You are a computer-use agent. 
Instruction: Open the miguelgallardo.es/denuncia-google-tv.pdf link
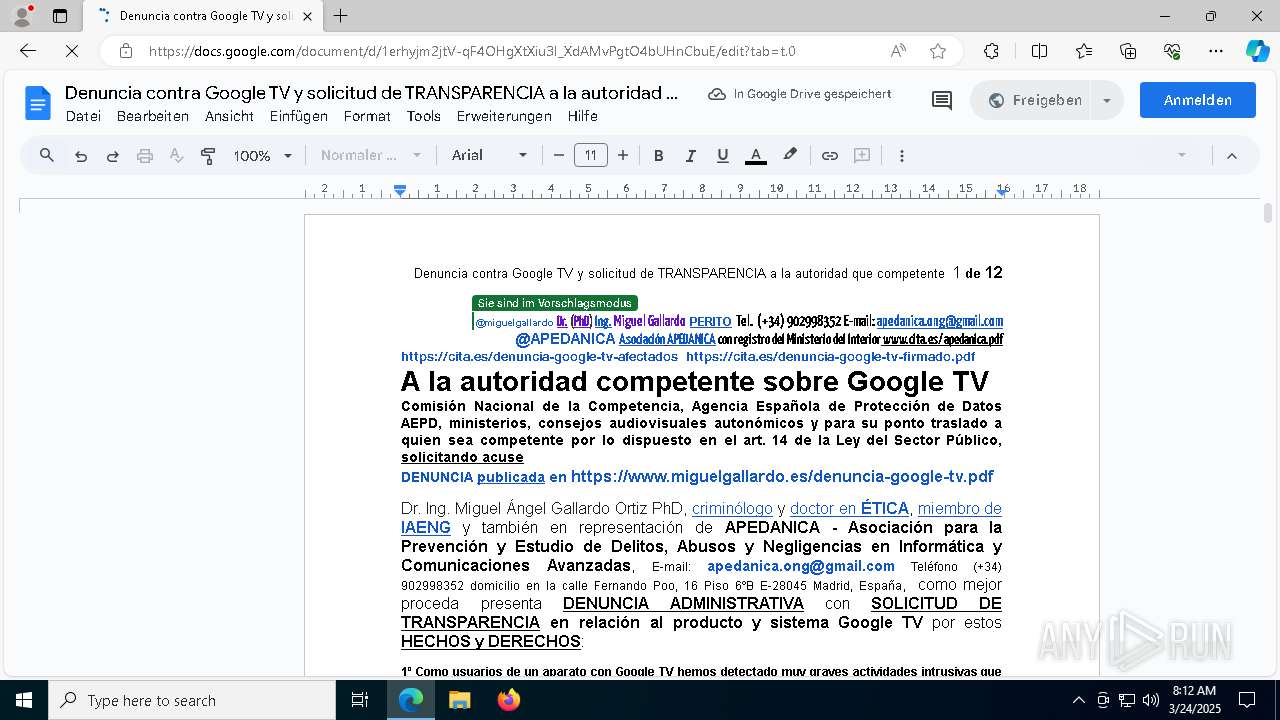(x=782, y=477)
